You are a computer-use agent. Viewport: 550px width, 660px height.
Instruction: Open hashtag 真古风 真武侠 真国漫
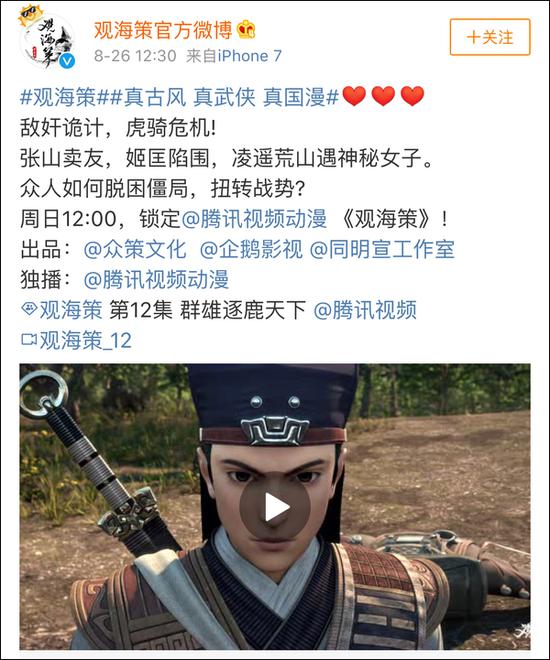point(224,97)
